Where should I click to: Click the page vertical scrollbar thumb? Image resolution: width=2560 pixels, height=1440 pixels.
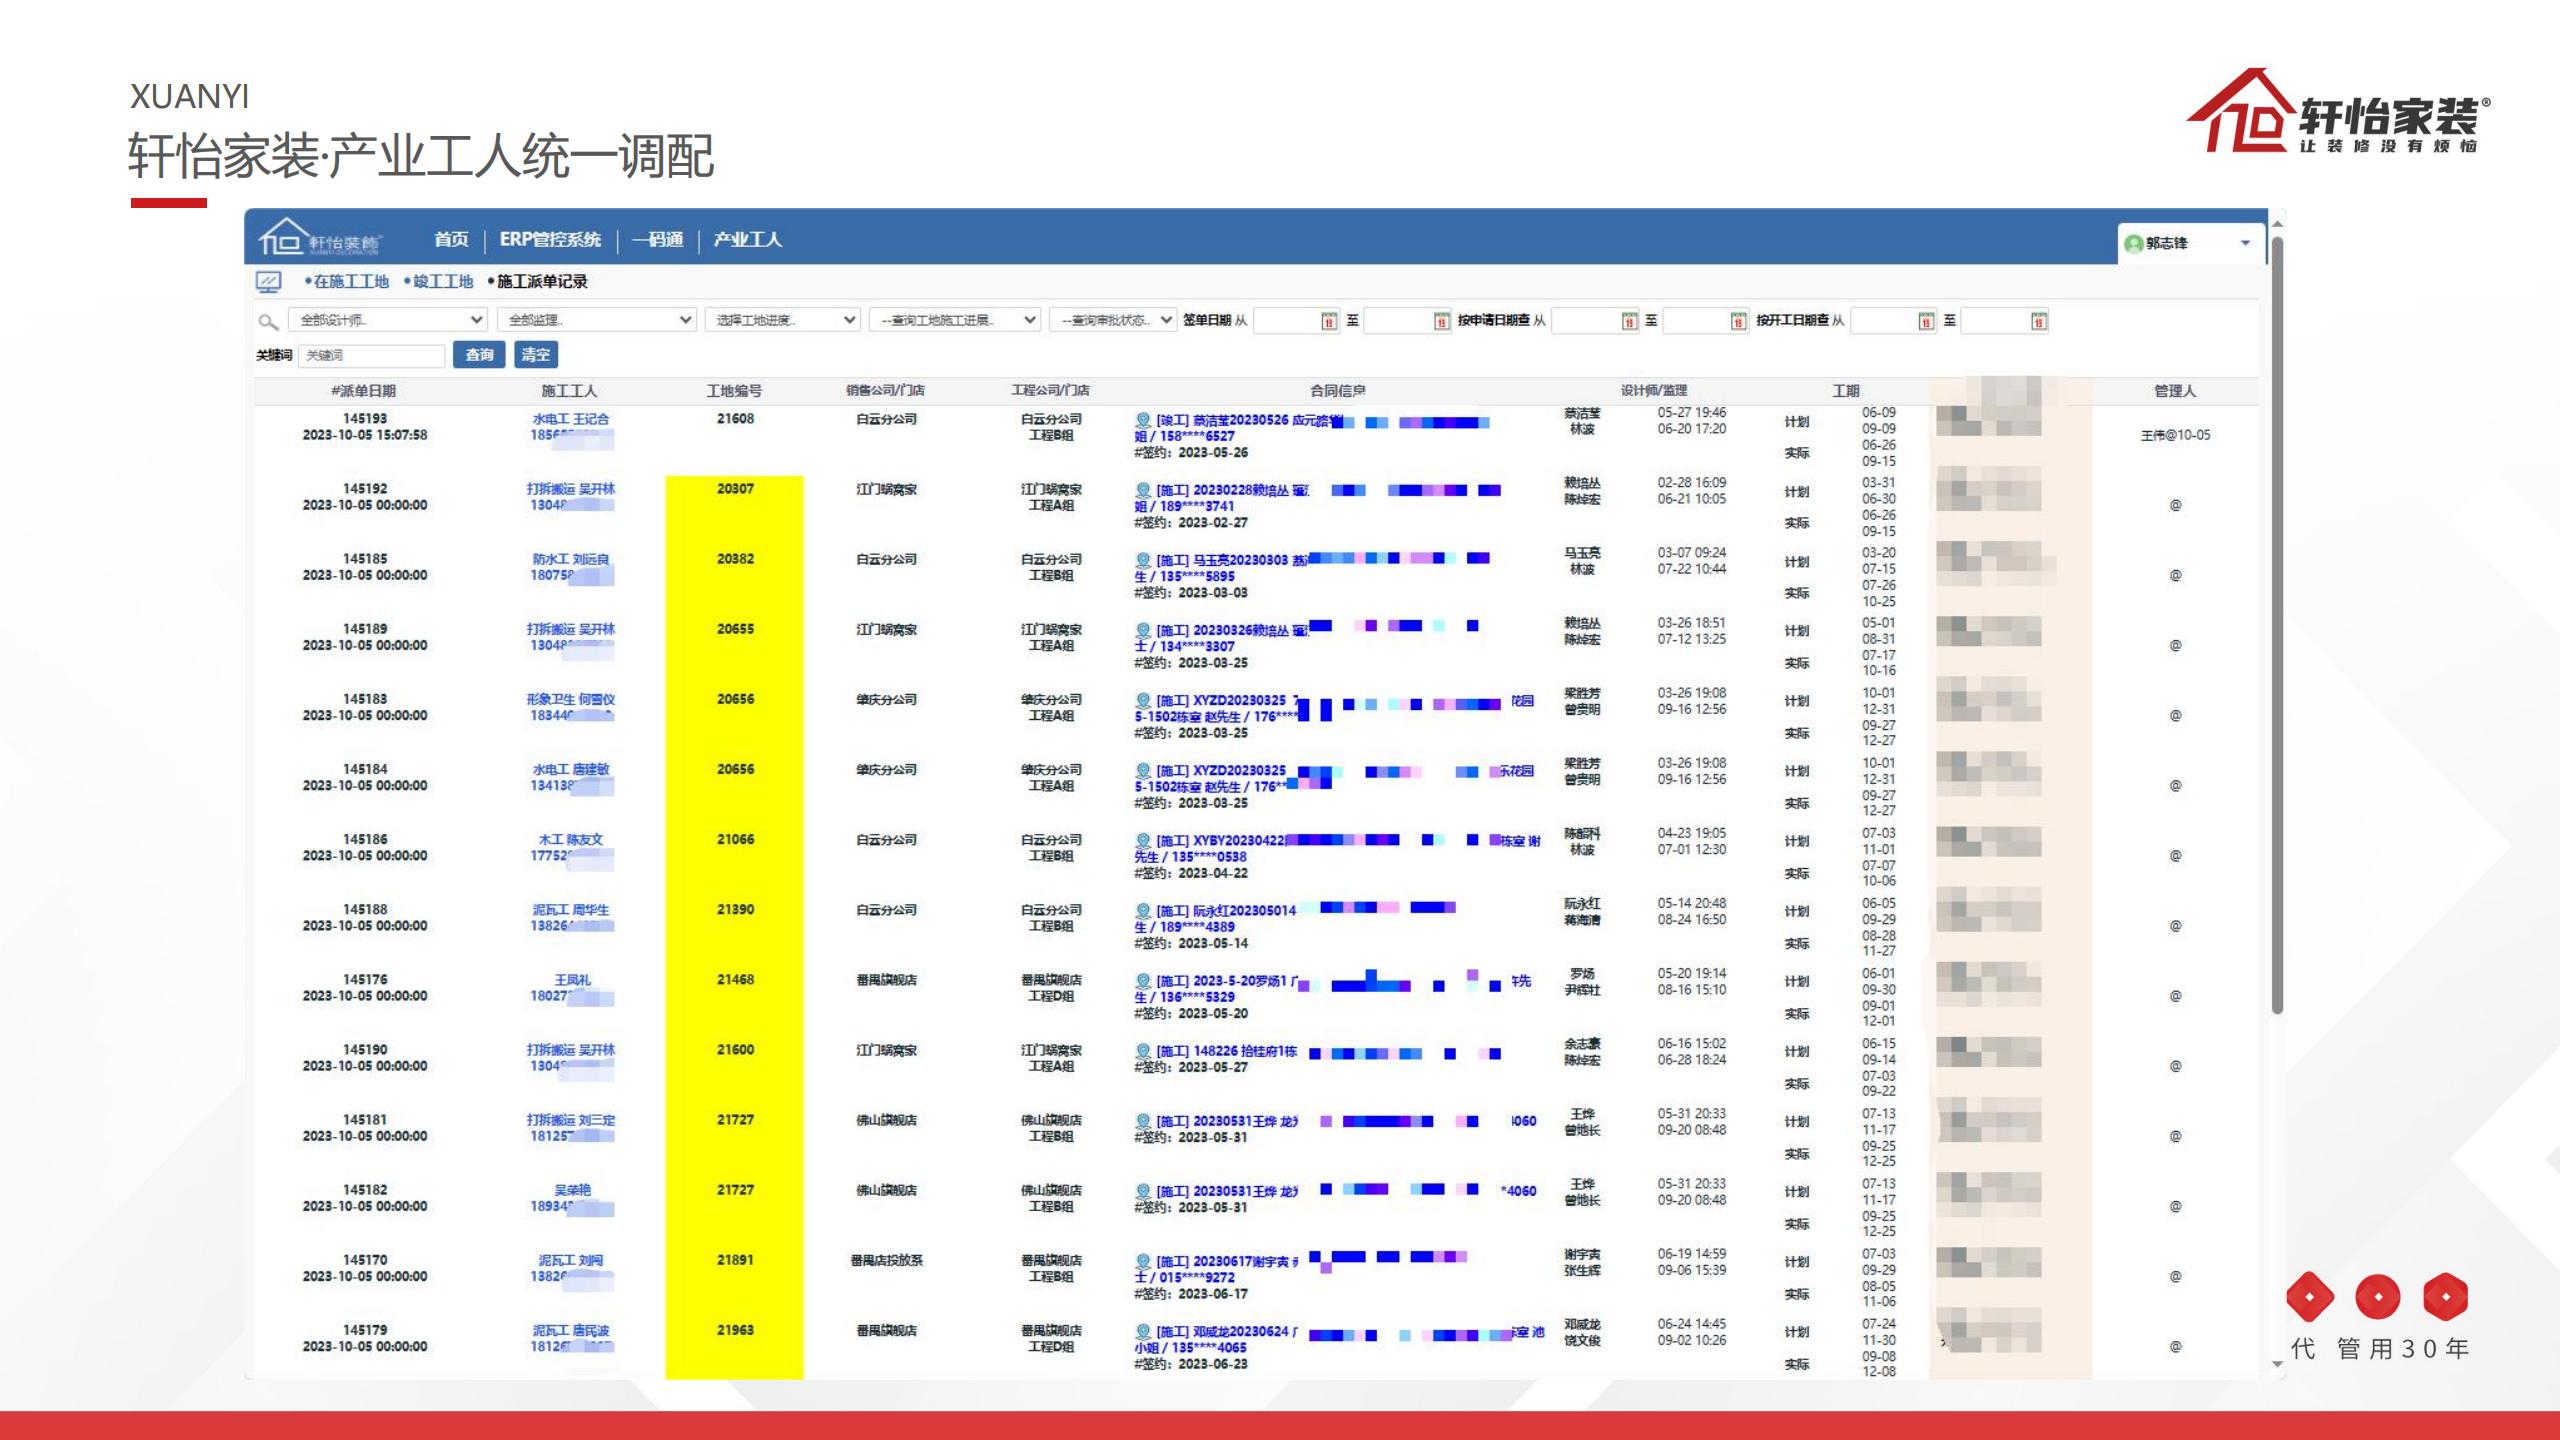point(2277,625)
